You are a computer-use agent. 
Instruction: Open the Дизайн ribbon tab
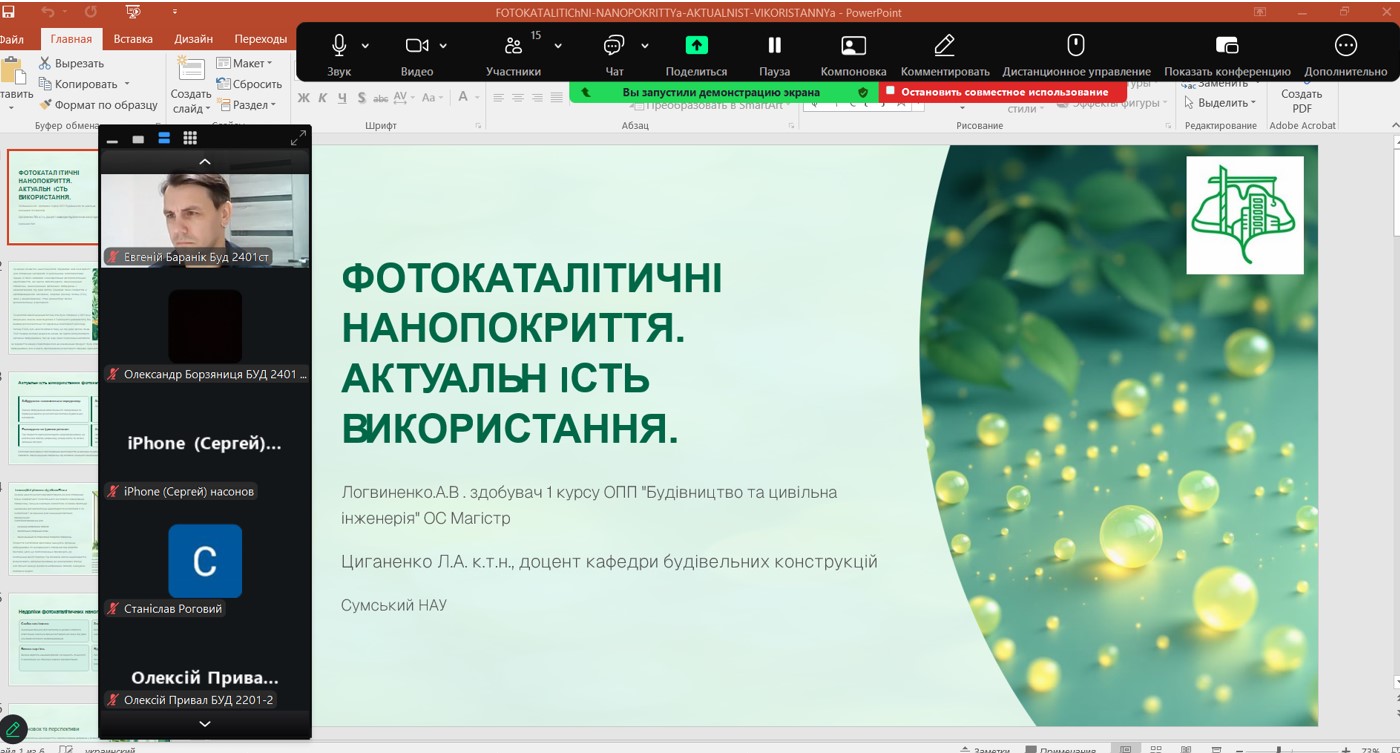tap(193, 39)
